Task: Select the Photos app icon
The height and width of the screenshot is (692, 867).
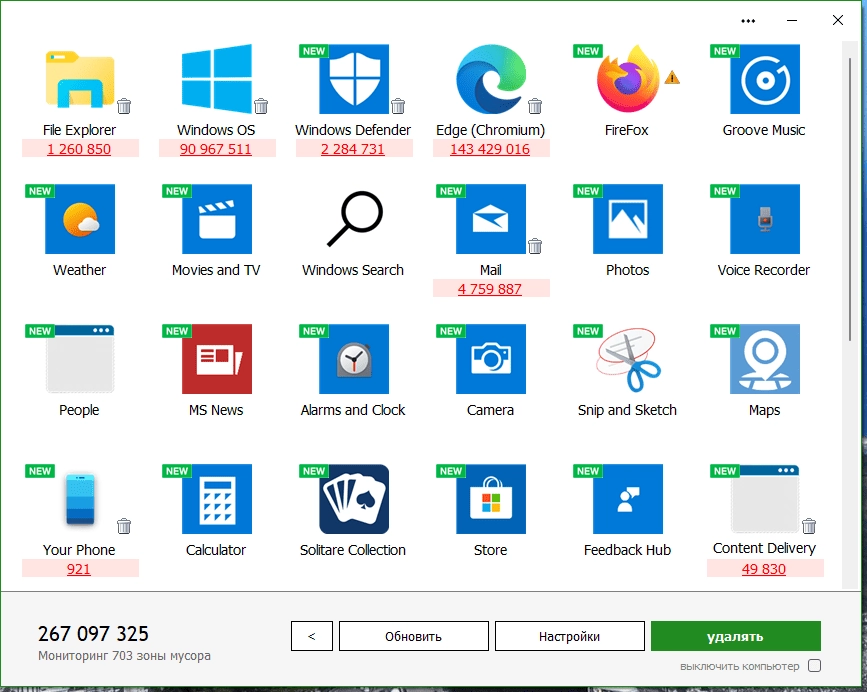Action: tap(628, 219)
